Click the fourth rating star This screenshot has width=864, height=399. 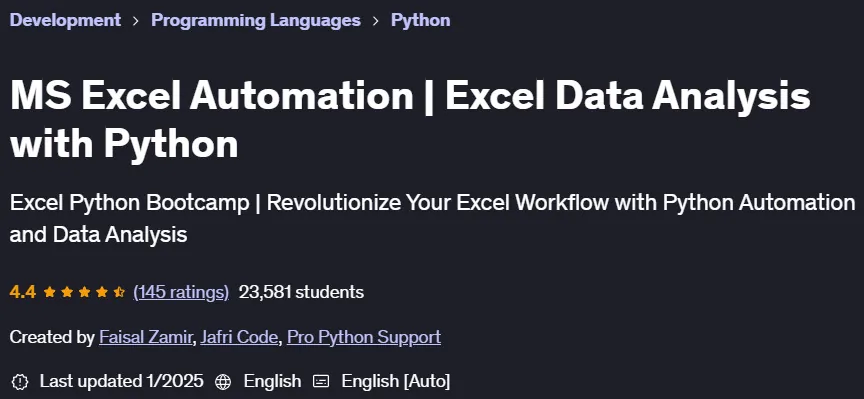102,292
